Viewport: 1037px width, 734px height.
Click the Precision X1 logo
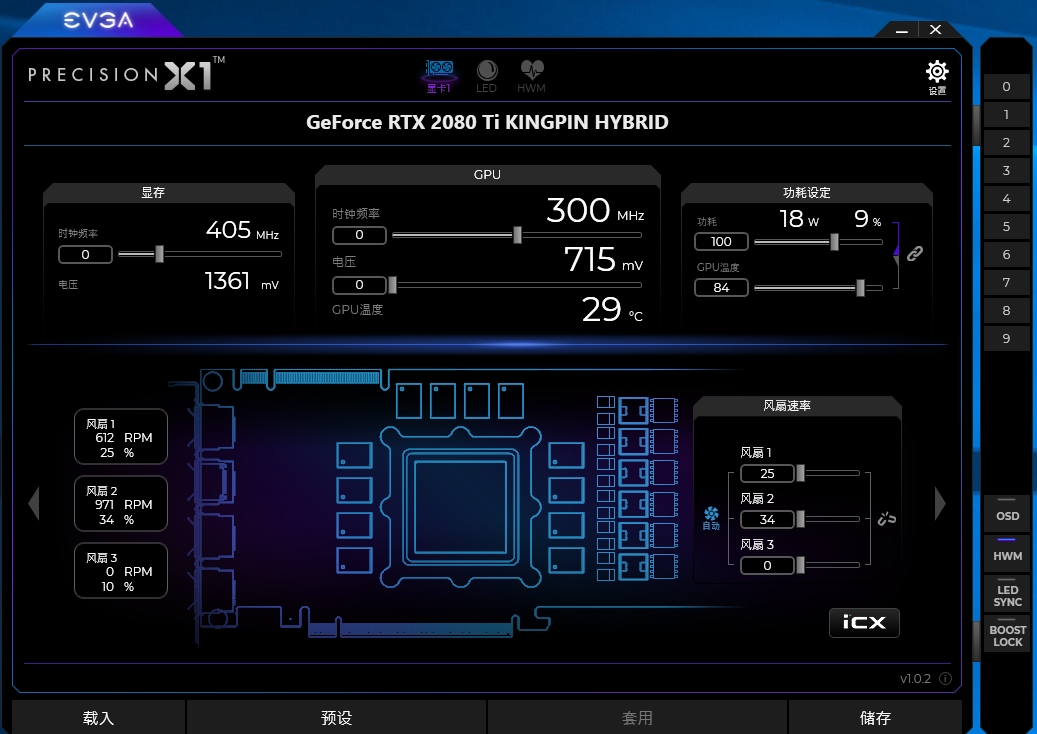(x=126, y=73)
